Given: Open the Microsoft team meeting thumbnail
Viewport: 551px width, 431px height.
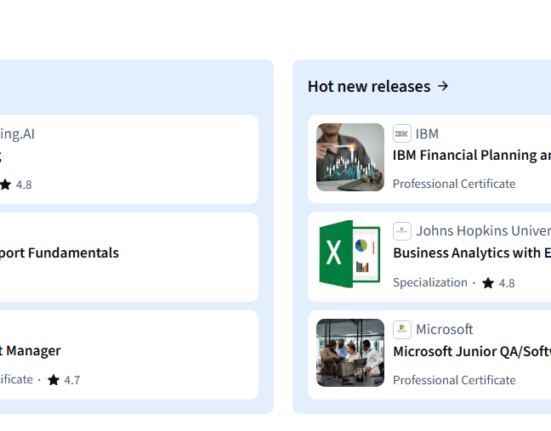Looking at the screenshot, I should 350,353.
